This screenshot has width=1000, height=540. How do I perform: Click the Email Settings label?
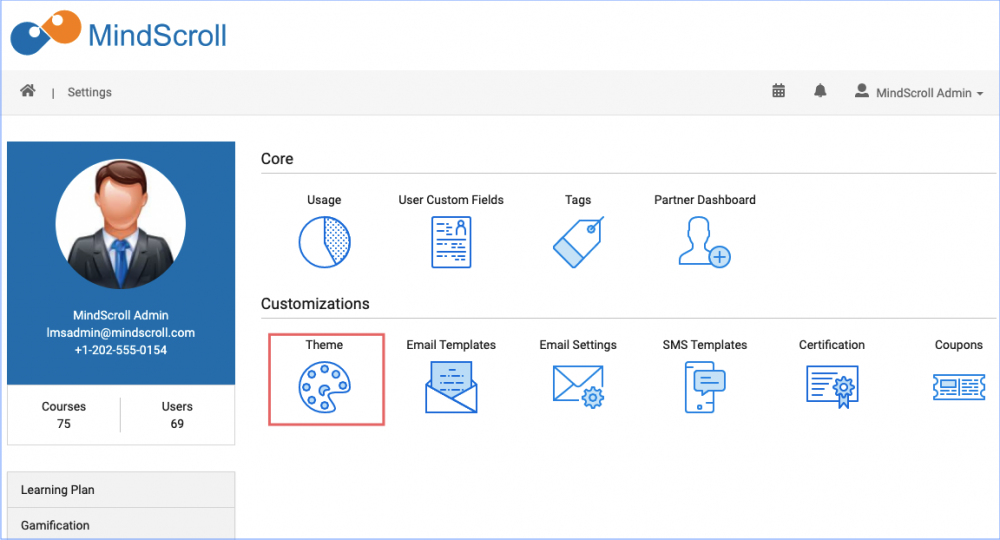tap(578, 344)
